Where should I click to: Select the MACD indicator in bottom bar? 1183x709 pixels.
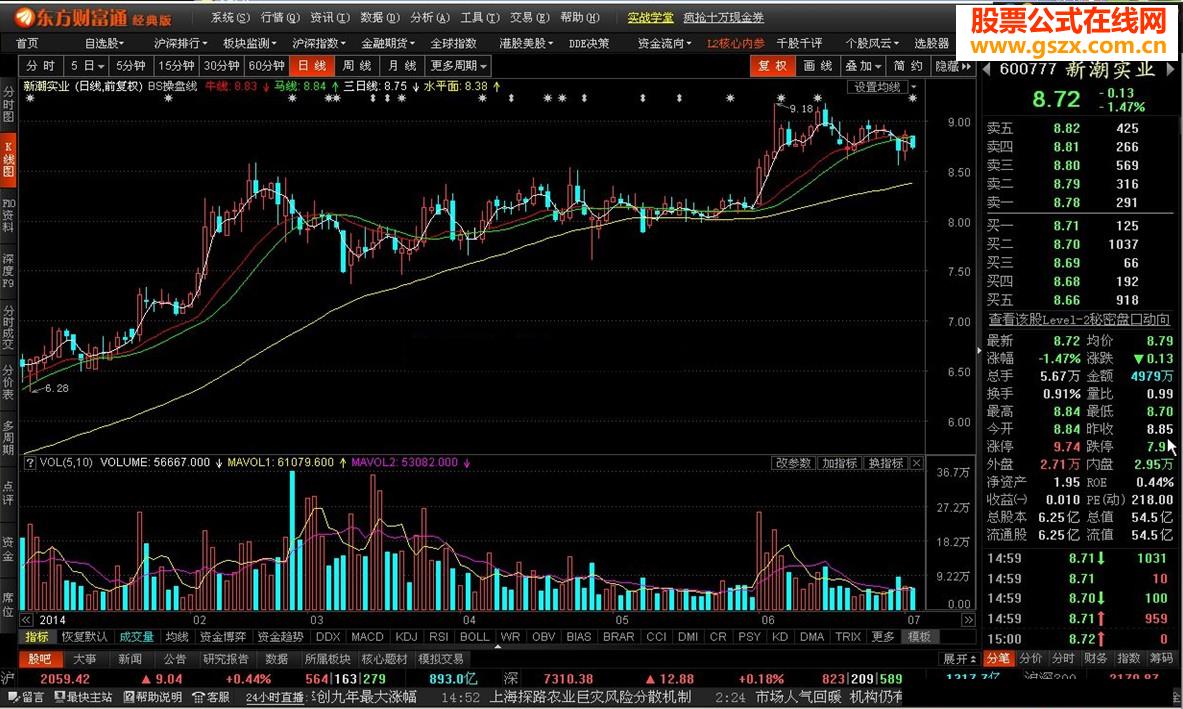366,636
